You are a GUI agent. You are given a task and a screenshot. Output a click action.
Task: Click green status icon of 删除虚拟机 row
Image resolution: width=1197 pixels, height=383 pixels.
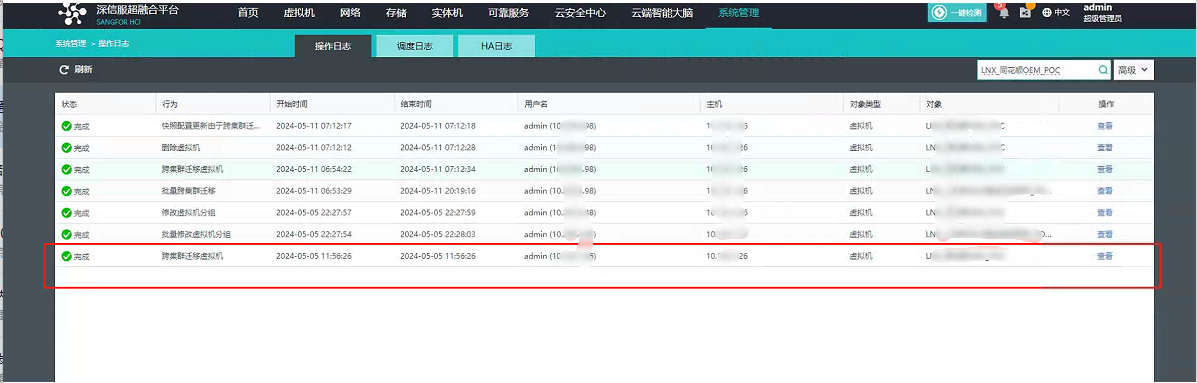(66, 147)
